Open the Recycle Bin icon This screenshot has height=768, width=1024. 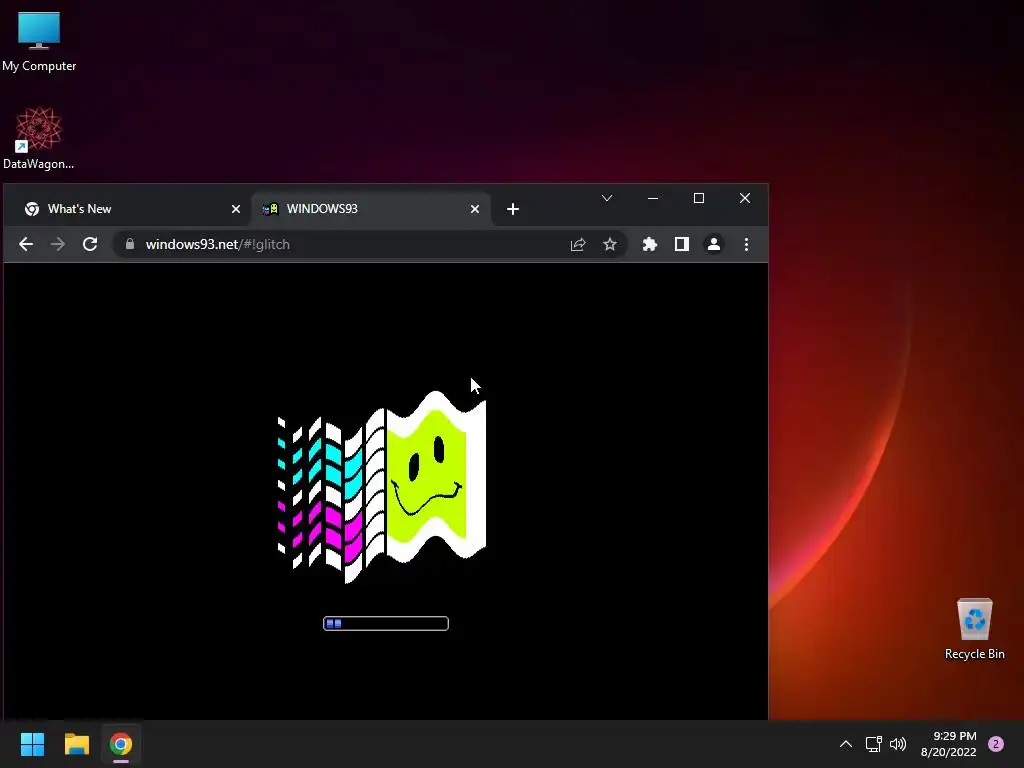974,628
